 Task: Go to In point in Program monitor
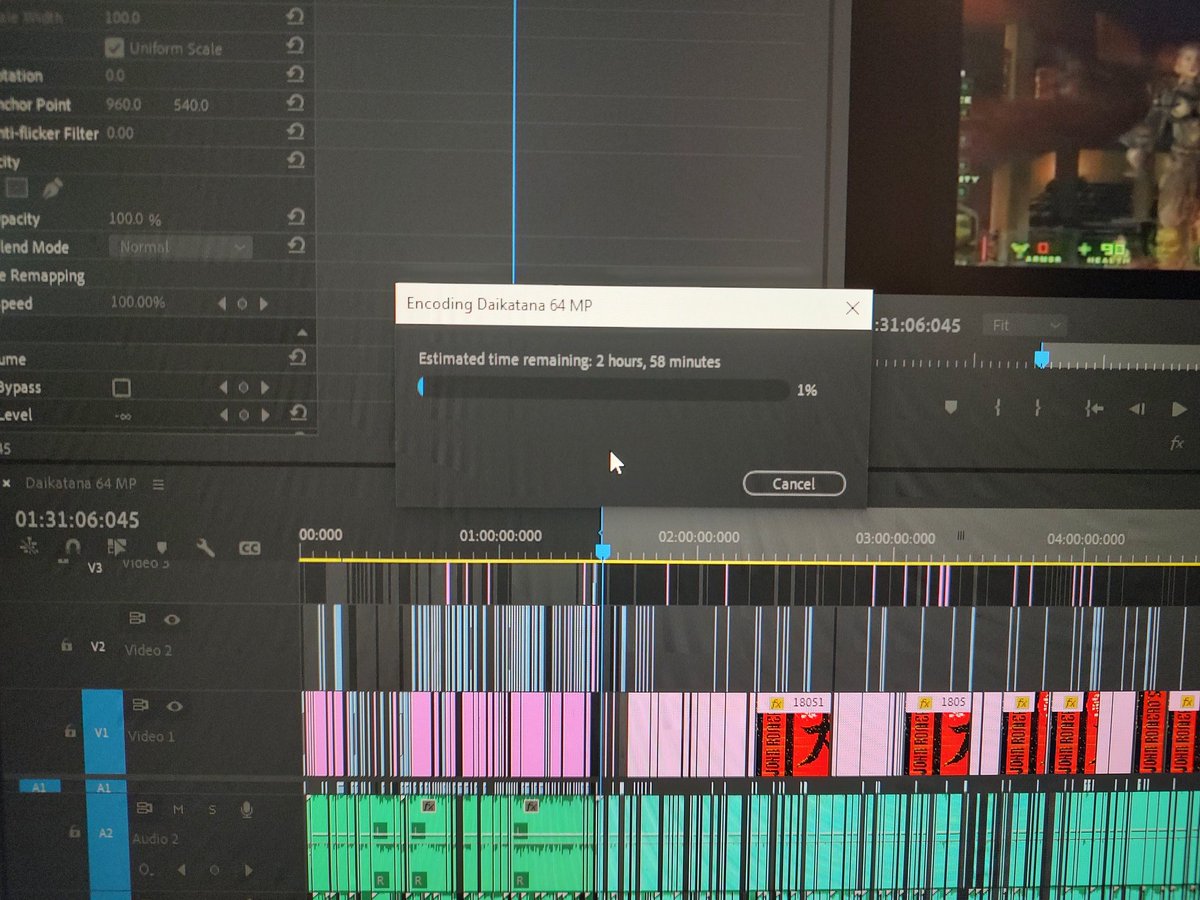(1095, 408)
